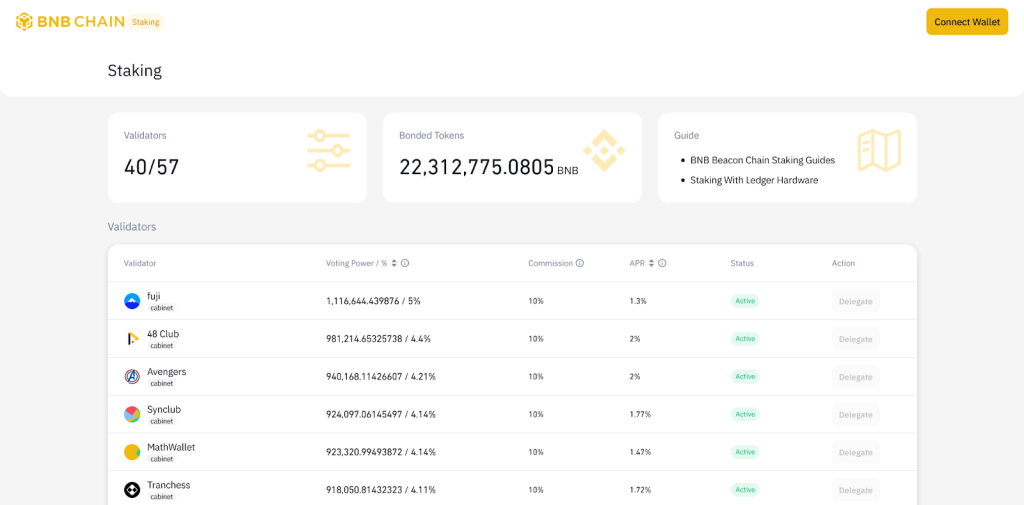Open Staking With Ledger Hardware link

754,180
